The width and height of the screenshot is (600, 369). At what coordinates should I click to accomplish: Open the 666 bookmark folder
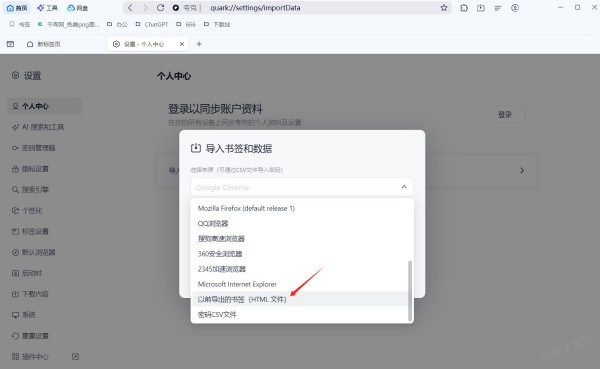pos(186,24)
